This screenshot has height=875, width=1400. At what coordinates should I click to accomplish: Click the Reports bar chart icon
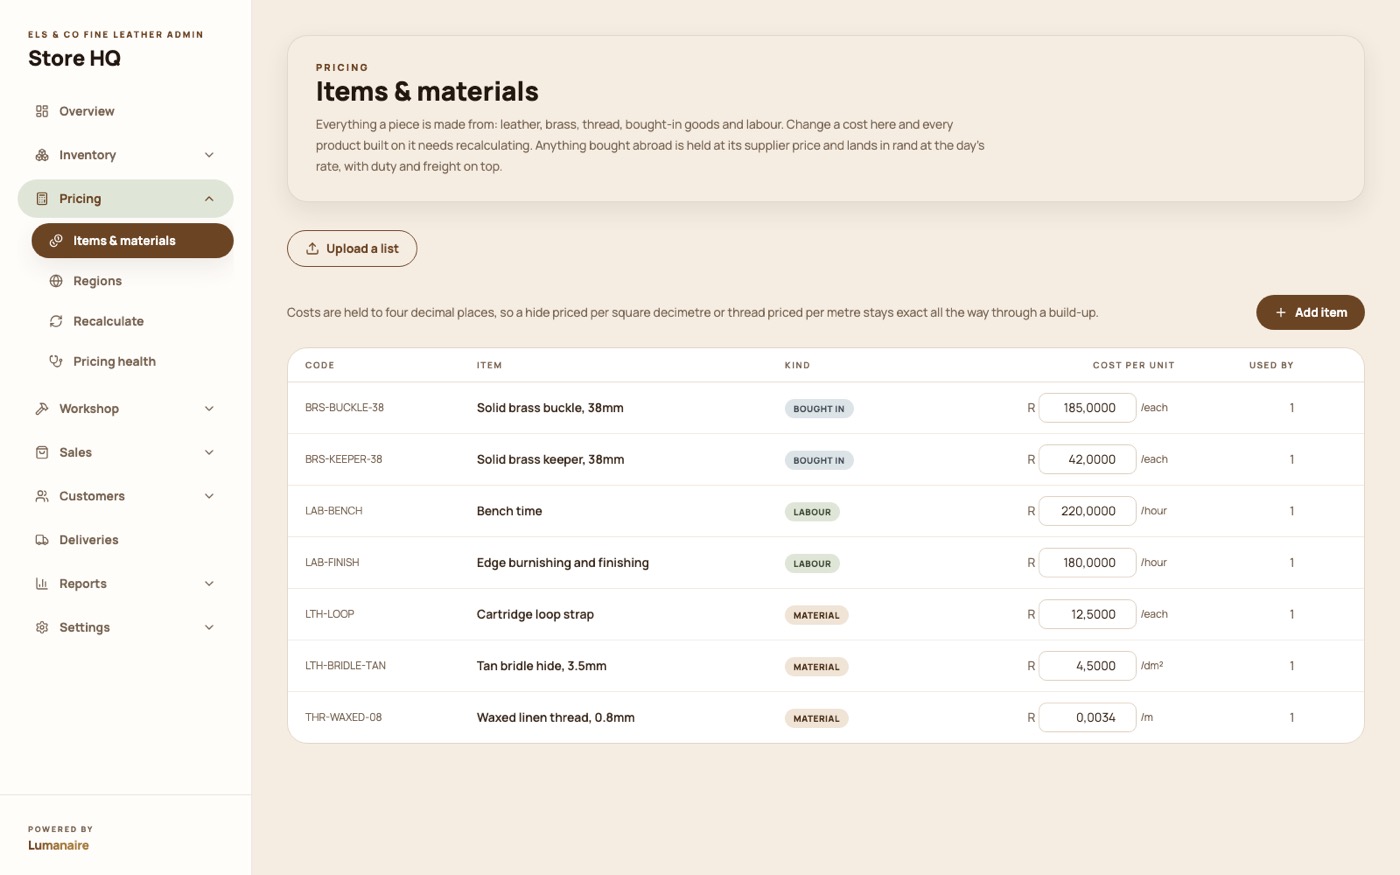pyautogui.click(x=42, y=584)
